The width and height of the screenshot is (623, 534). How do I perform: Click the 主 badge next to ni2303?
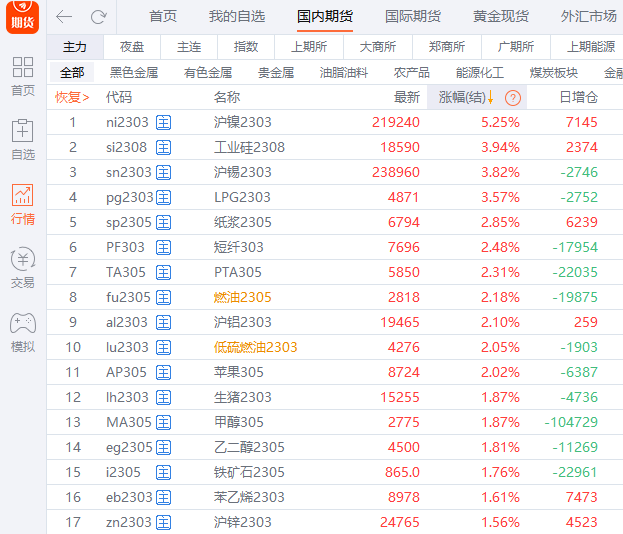(x=164, y=122)
